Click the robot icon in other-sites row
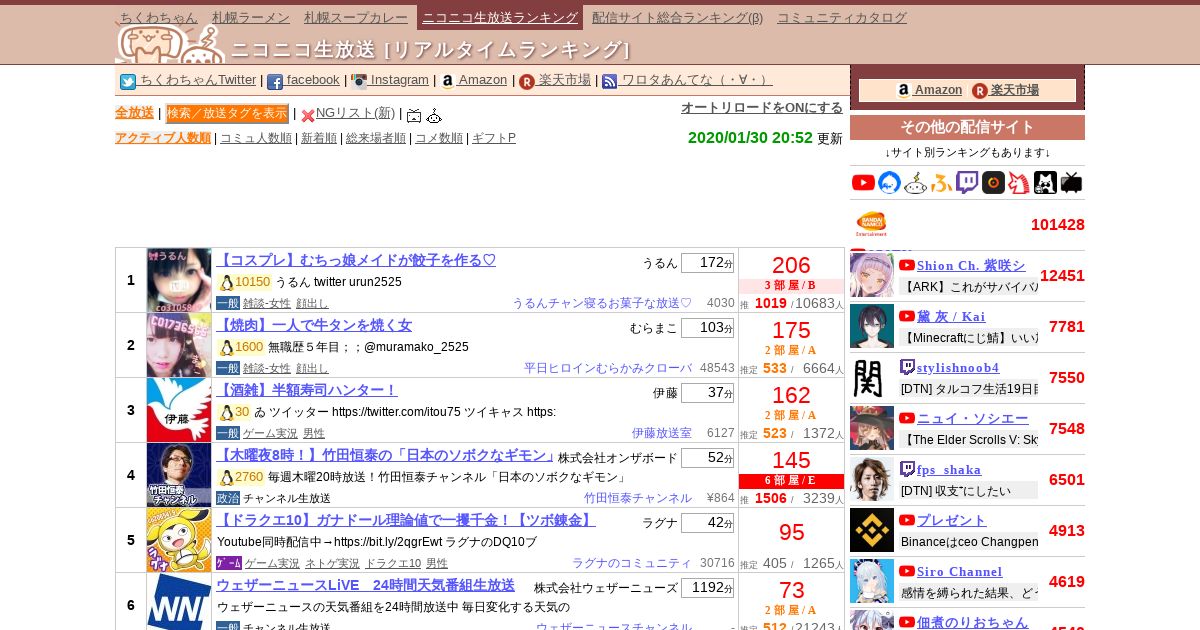The image size is (1200, 630). pos(915,182)
